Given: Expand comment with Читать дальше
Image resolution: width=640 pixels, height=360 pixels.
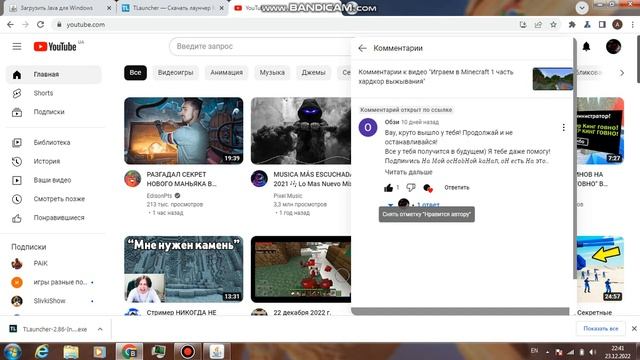Looking at the screenshot, I should click(408, 172).
